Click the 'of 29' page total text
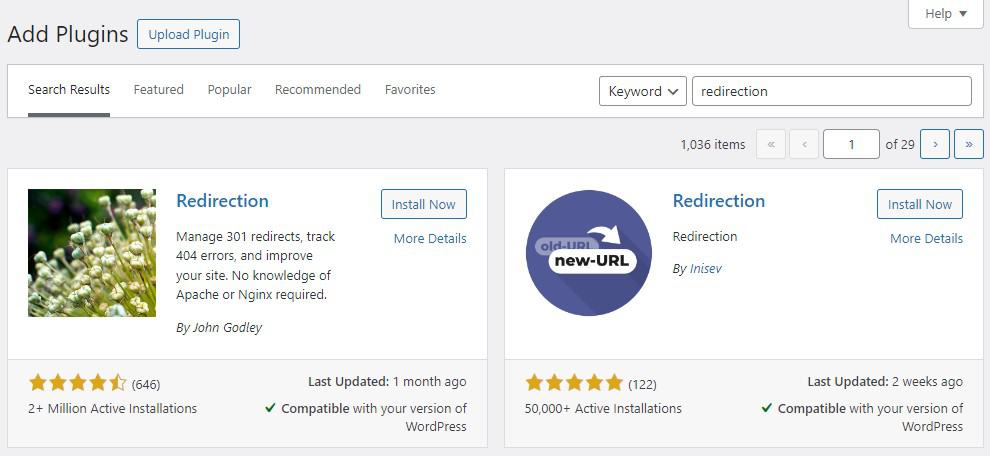Image resolution: width=990 pixels, height=456 pixels. point(900,145)
